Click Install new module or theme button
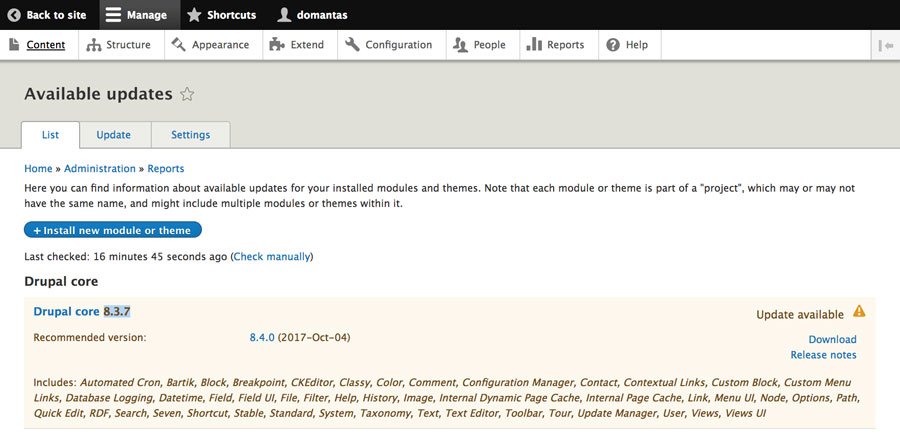This screenshot has width=900, height=437. click(x=112, y=230)
